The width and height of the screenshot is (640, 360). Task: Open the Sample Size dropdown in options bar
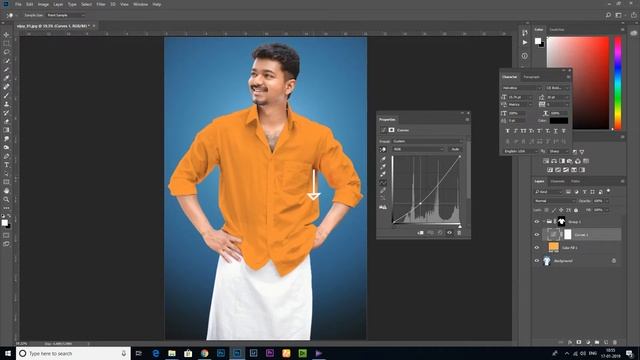coord(66,15)
